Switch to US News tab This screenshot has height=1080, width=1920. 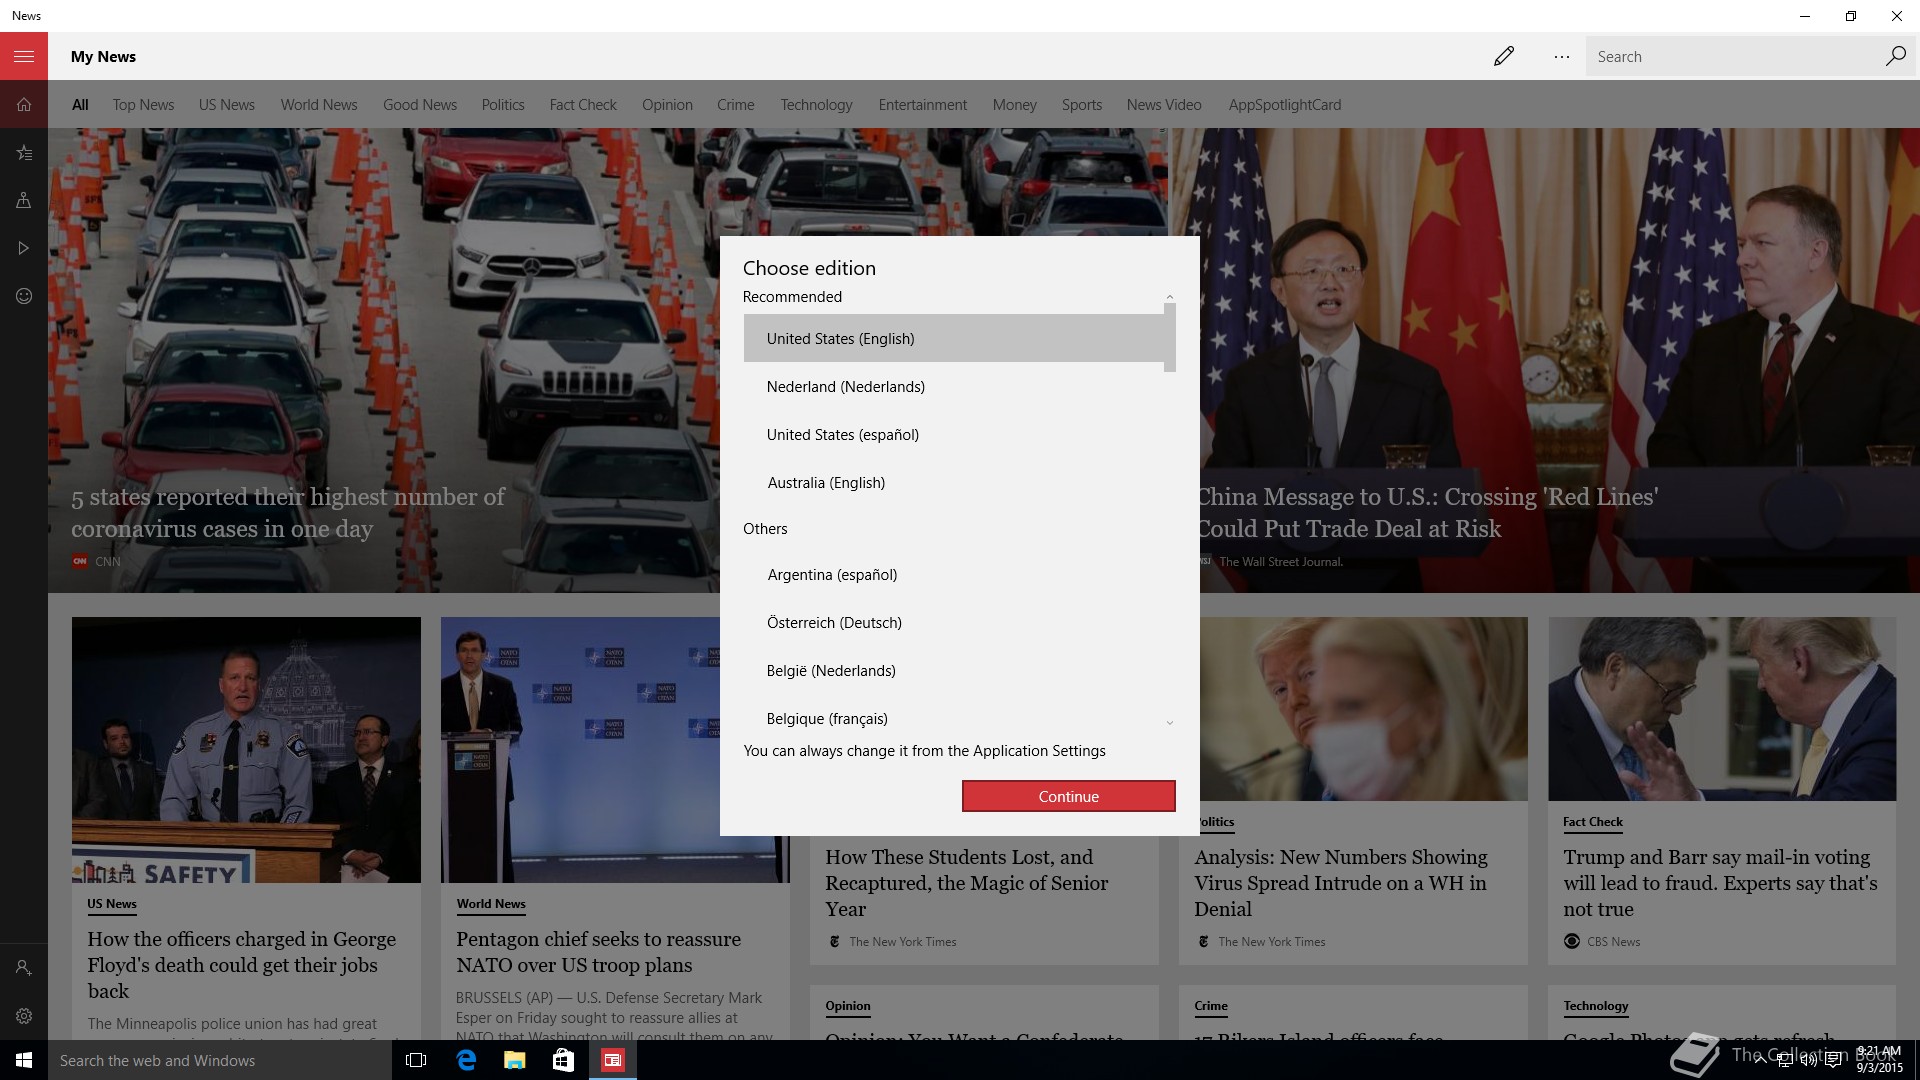point(227,105)
